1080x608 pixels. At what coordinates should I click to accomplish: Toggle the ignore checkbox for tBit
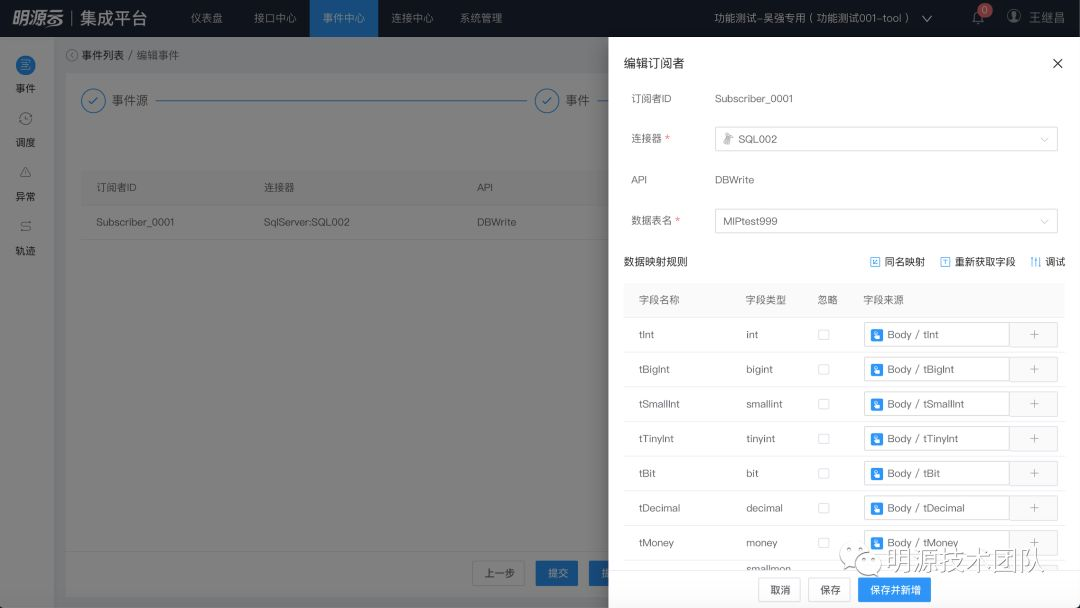(x=823, y=473)
